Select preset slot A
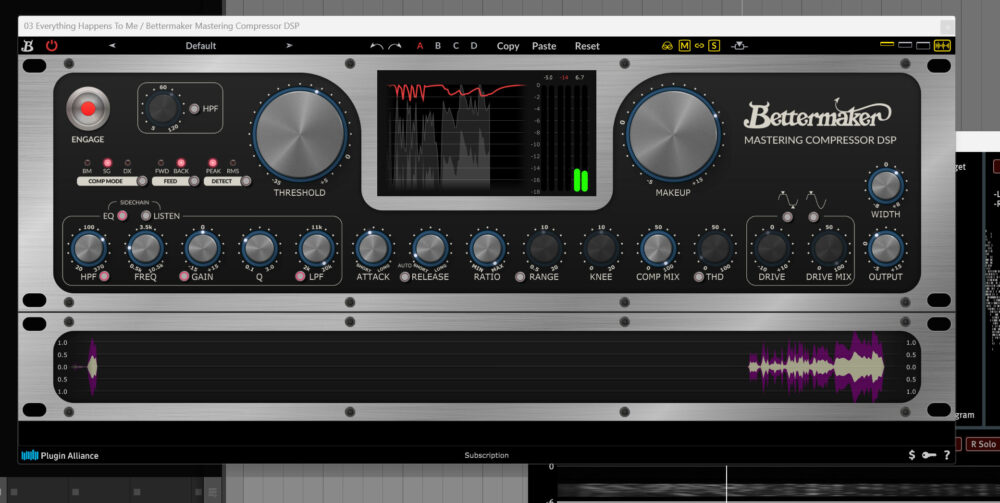 pyautogui.click(x=420, y=46)
